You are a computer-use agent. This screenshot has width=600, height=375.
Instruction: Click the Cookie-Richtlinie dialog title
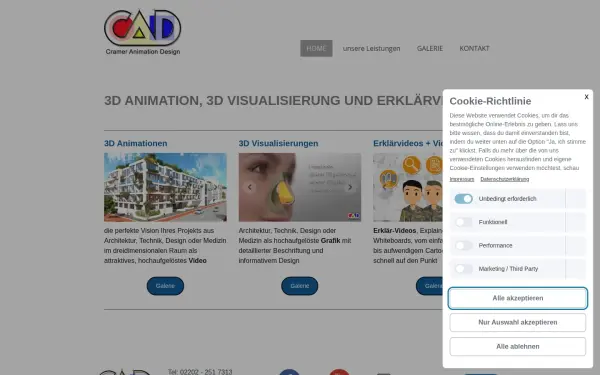coord(490,101)
